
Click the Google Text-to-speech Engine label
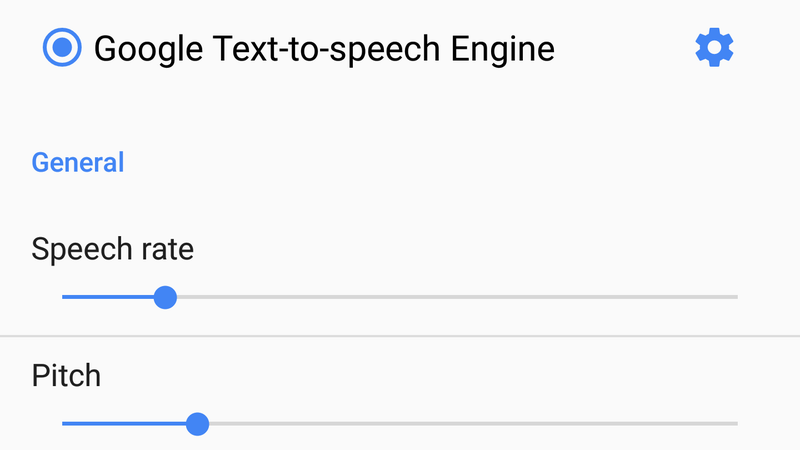click(x=324, y=49)
